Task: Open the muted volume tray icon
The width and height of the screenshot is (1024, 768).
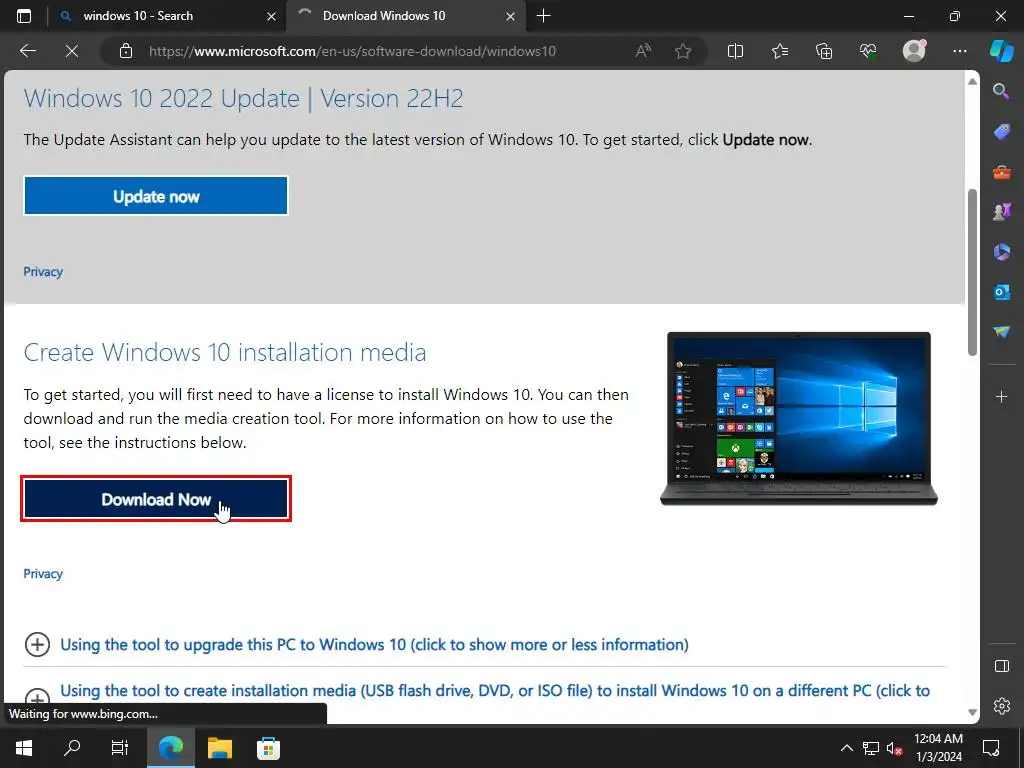Action: click(895, 748)
